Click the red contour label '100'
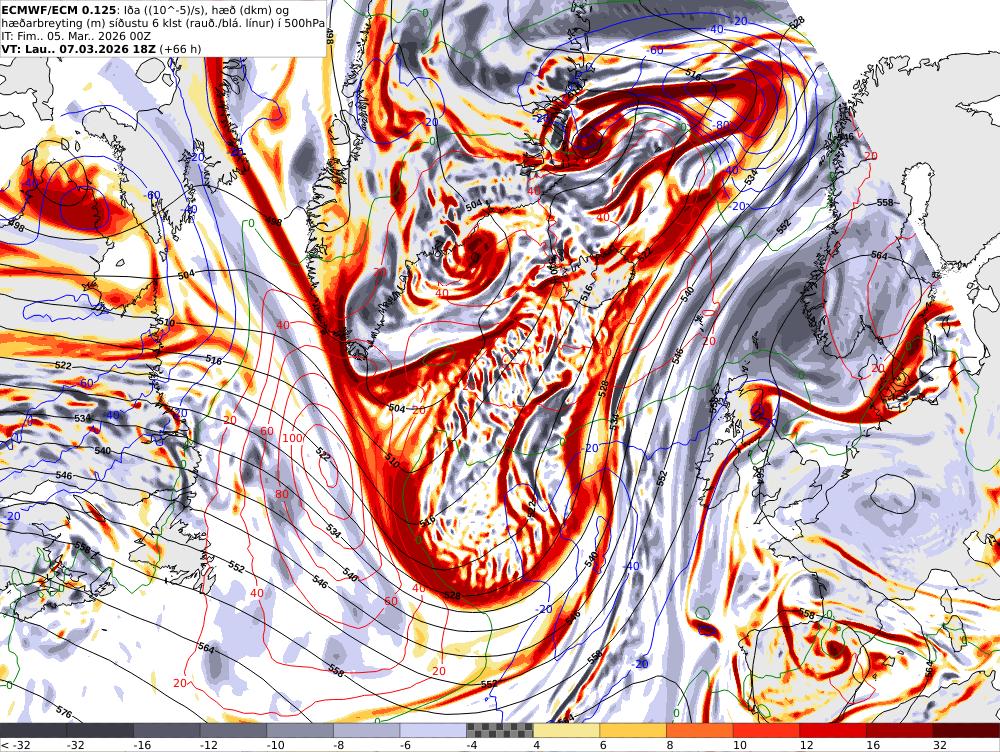Screen dimensions: 1000x752 [x=292, y=438]
